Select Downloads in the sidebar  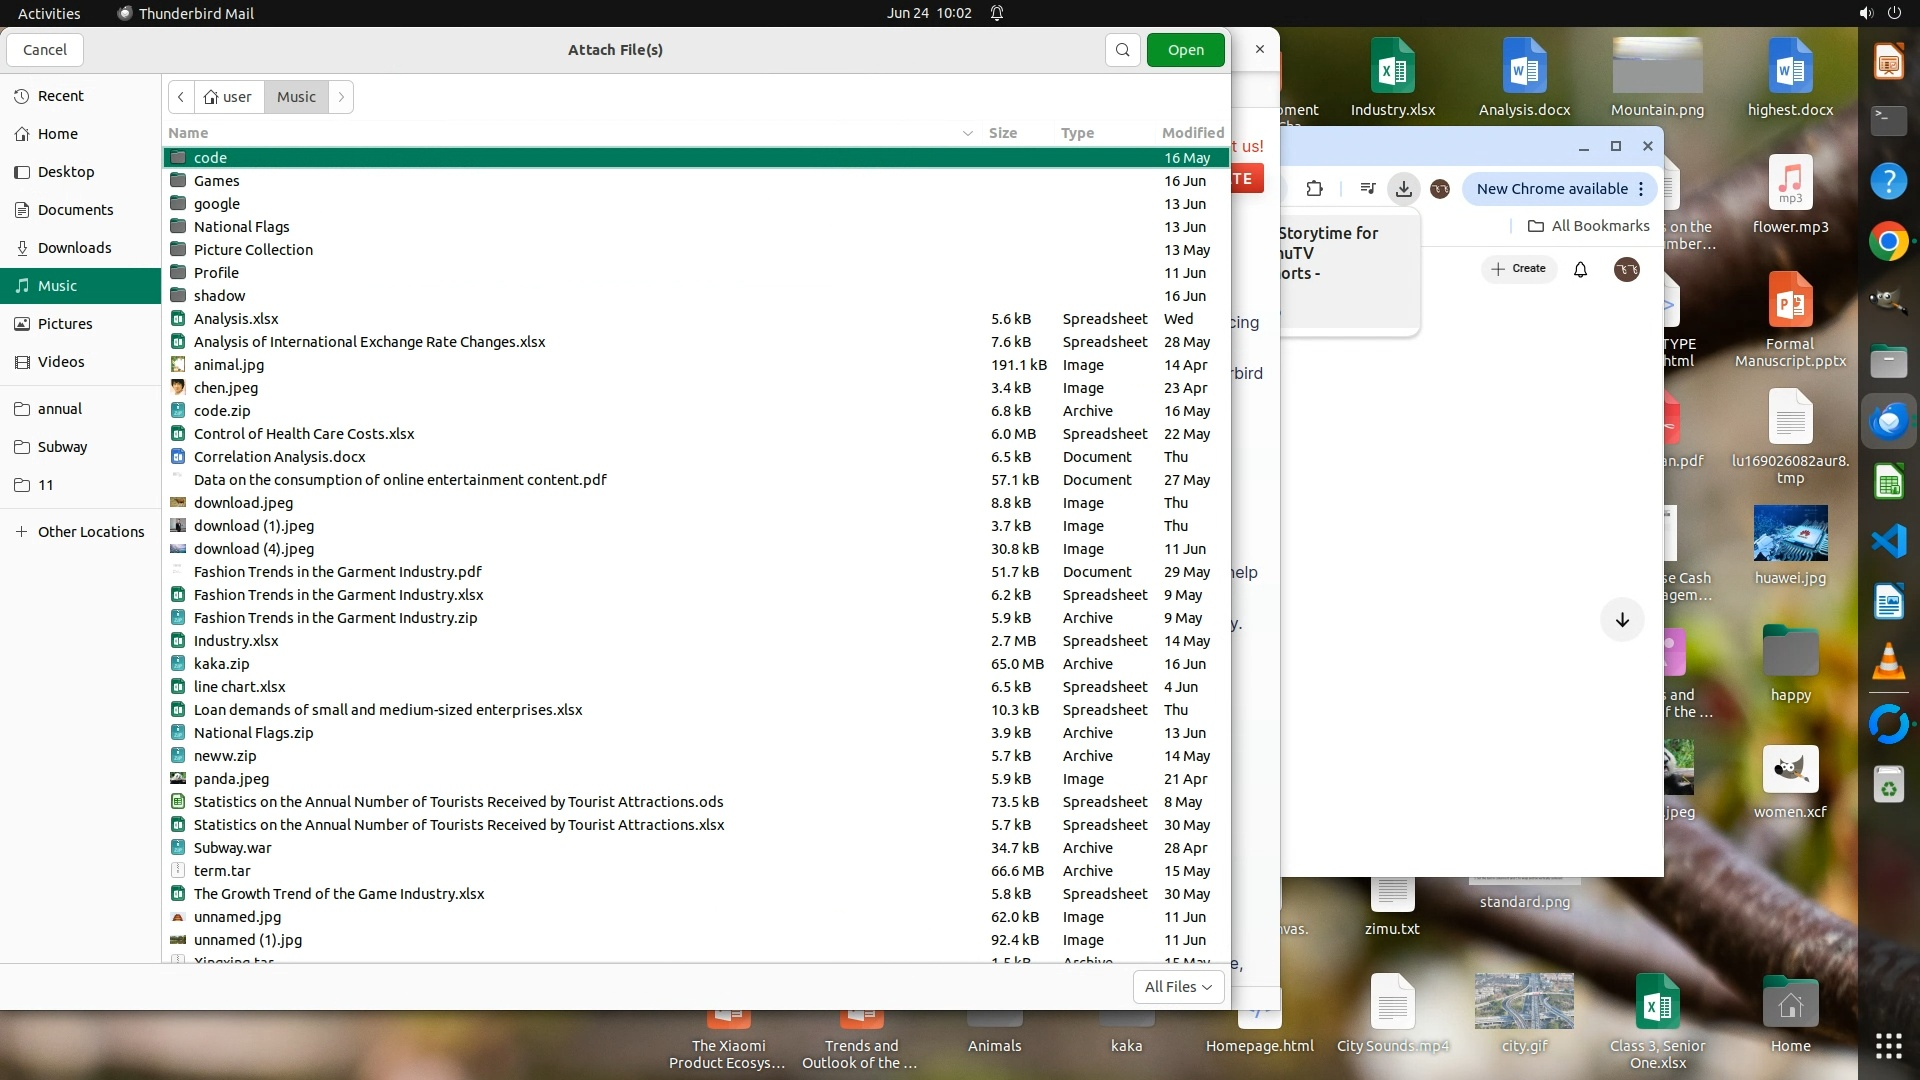point(74,248)
